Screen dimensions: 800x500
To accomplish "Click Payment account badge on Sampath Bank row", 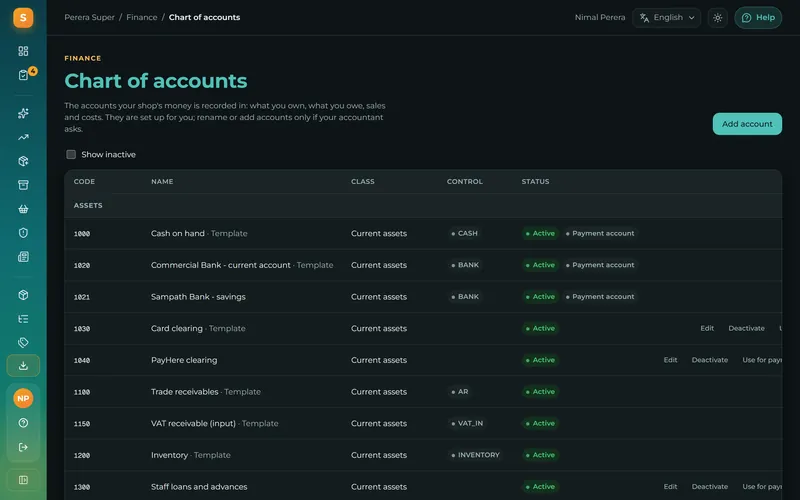I will click(x=600, y=297).
